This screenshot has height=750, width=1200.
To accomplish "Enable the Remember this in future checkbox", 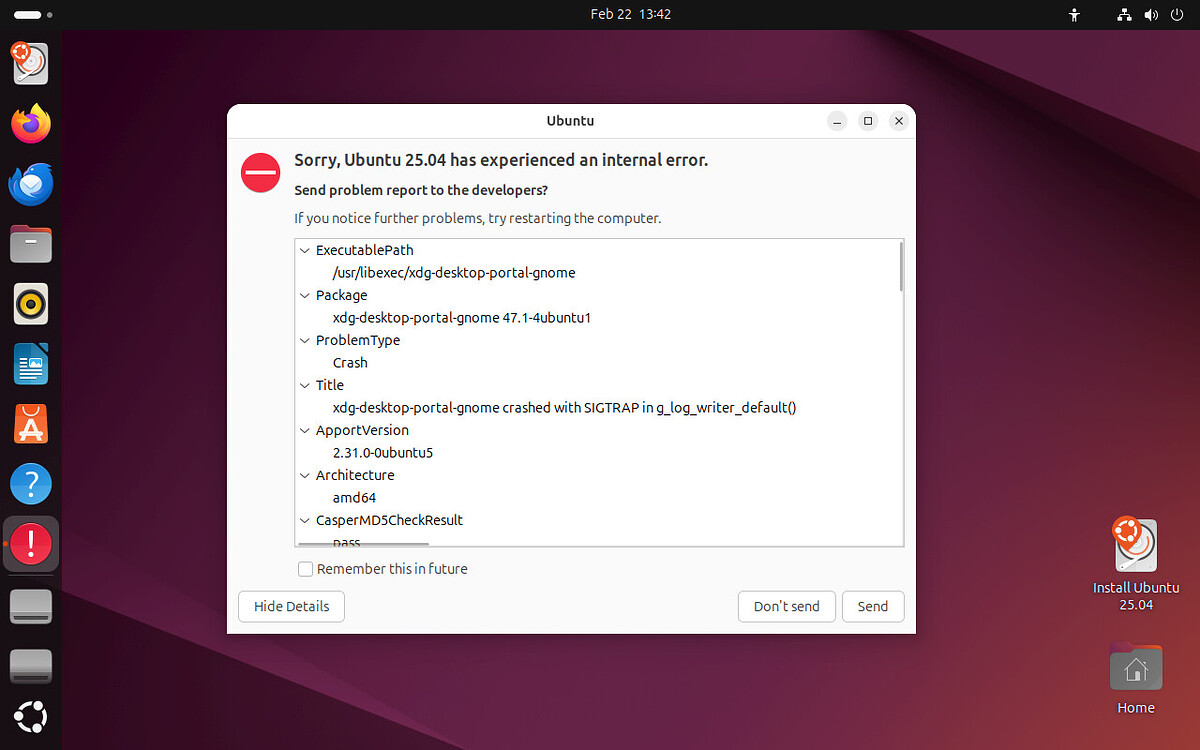I will 305,568.
